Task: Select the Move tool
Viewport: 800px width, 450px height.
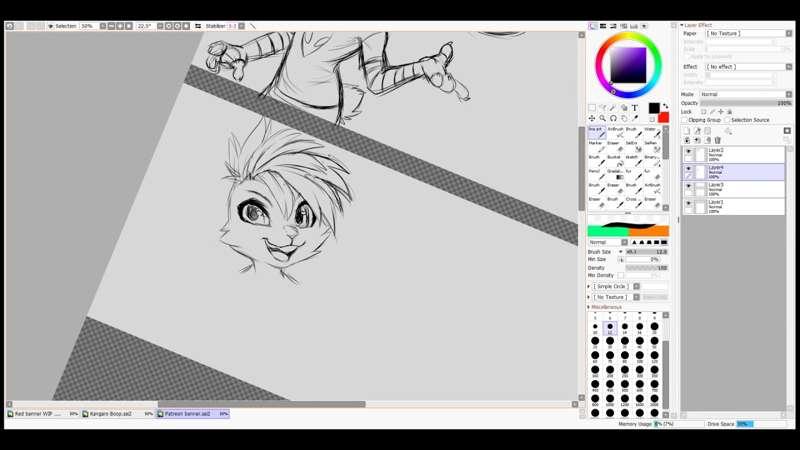Action: pos(592,118)
